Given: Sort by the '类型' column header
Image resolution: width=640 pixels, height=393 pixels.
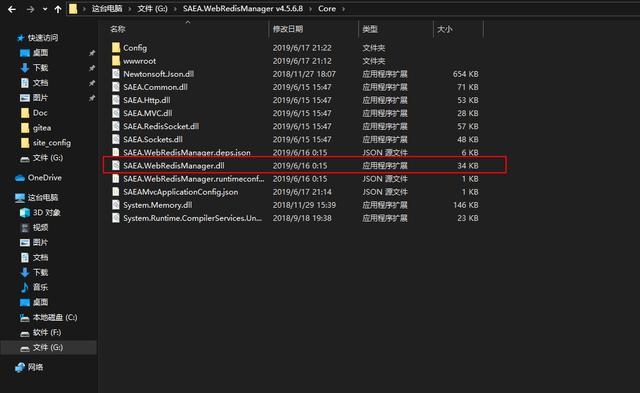Looking at the screenshot, I should tap(370, 29).
